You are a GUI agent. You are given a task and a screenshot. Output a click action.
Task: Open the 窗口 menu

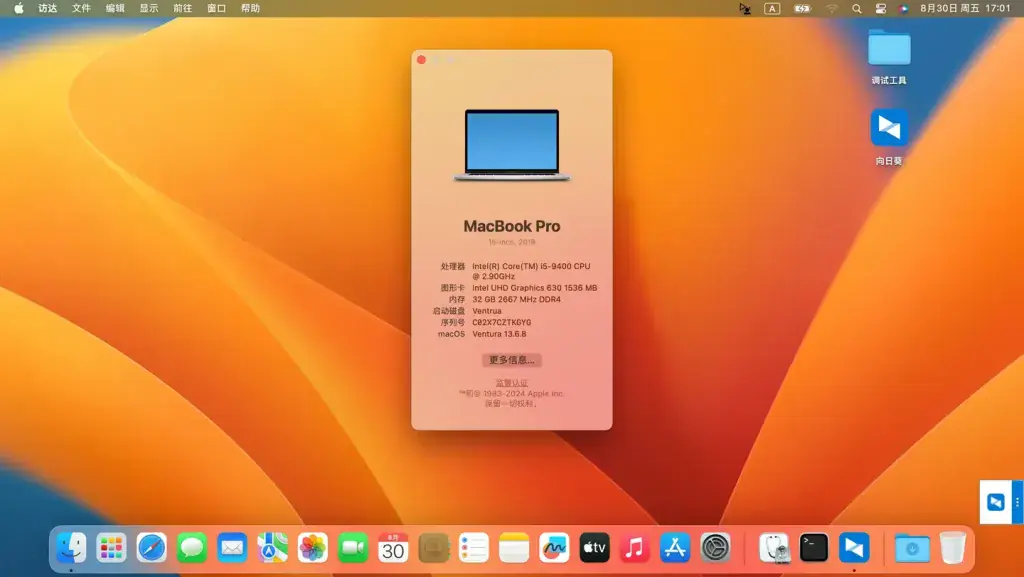point(216,8)
